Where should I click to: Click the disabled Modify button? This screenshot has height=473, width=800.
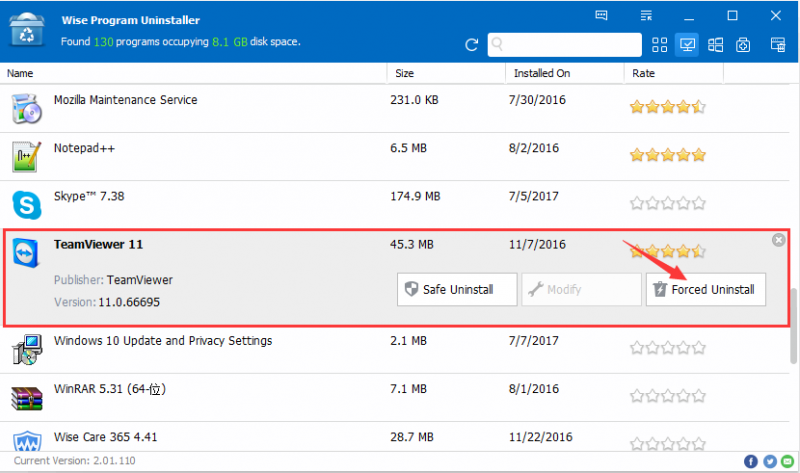pyautogui.click(x=581, y=289)
